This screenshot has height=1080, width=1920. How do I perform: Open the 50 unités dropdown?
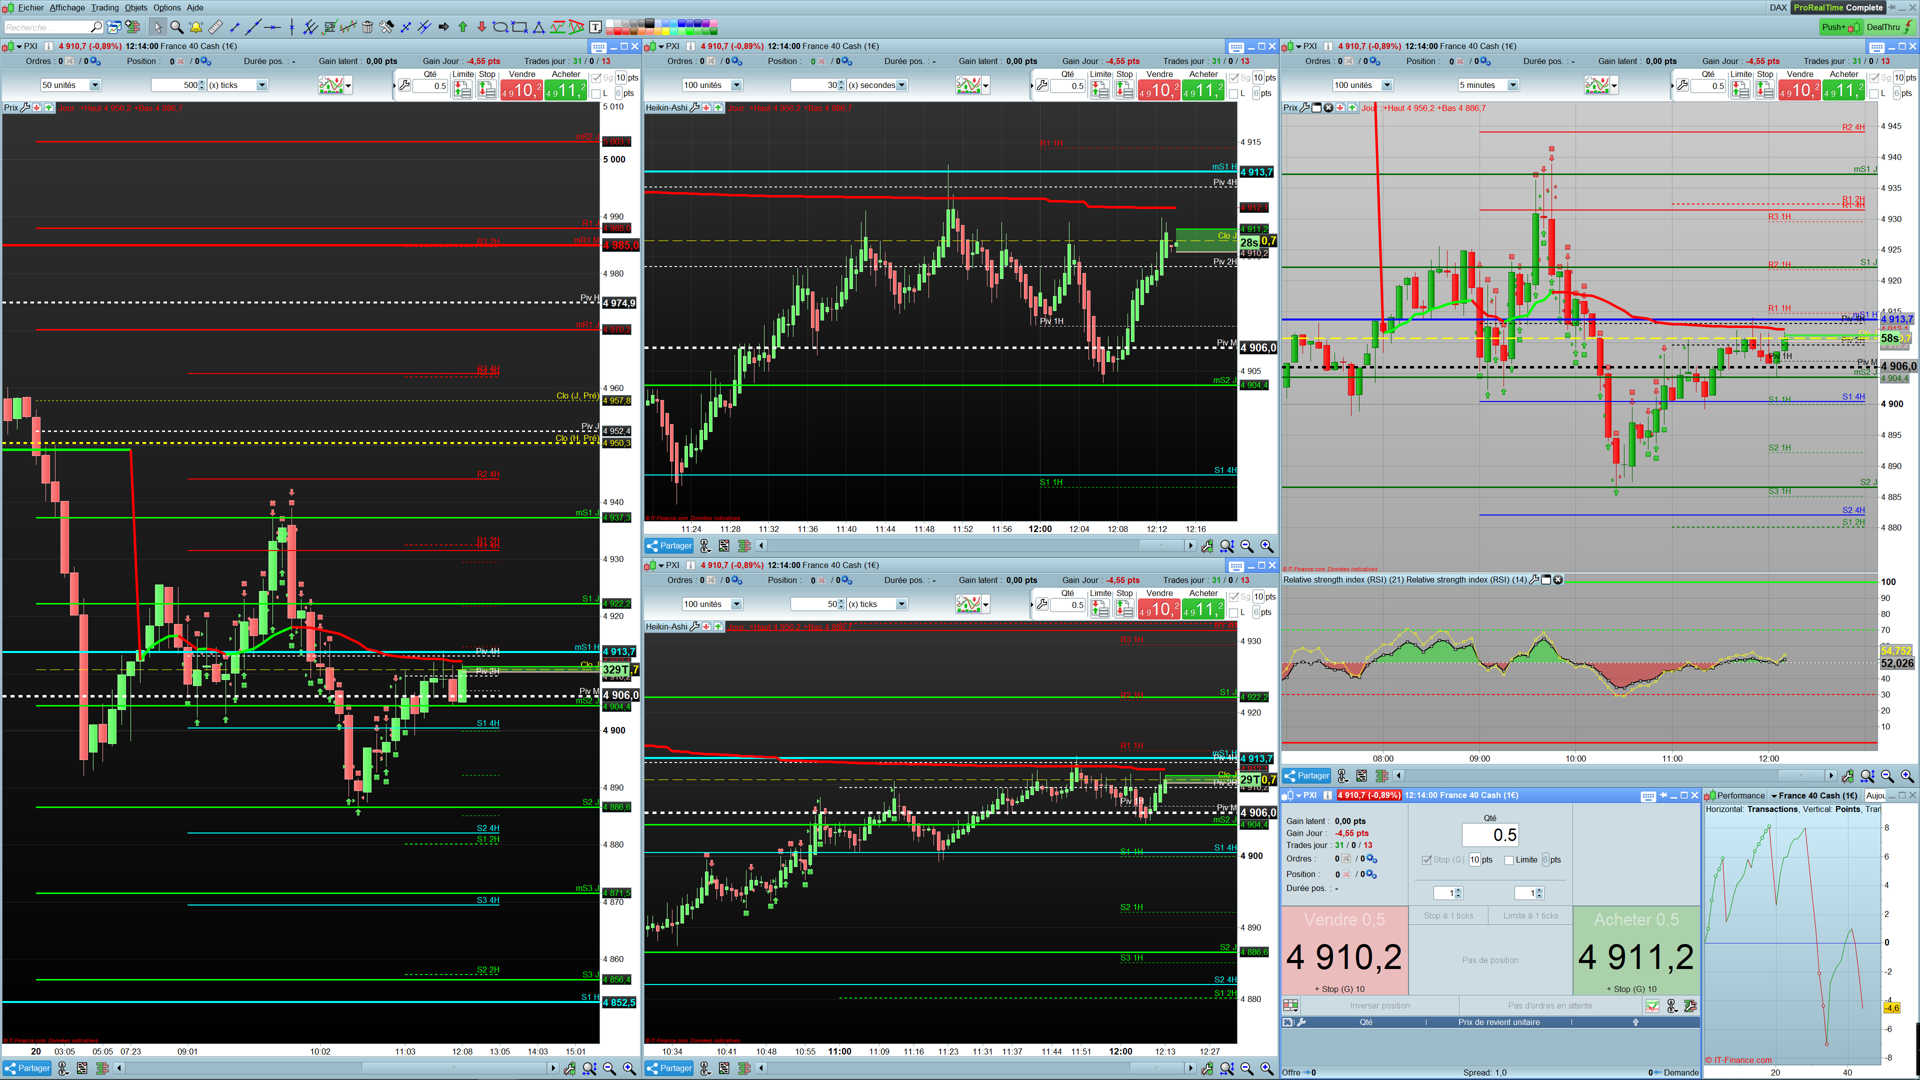point(95,85)
